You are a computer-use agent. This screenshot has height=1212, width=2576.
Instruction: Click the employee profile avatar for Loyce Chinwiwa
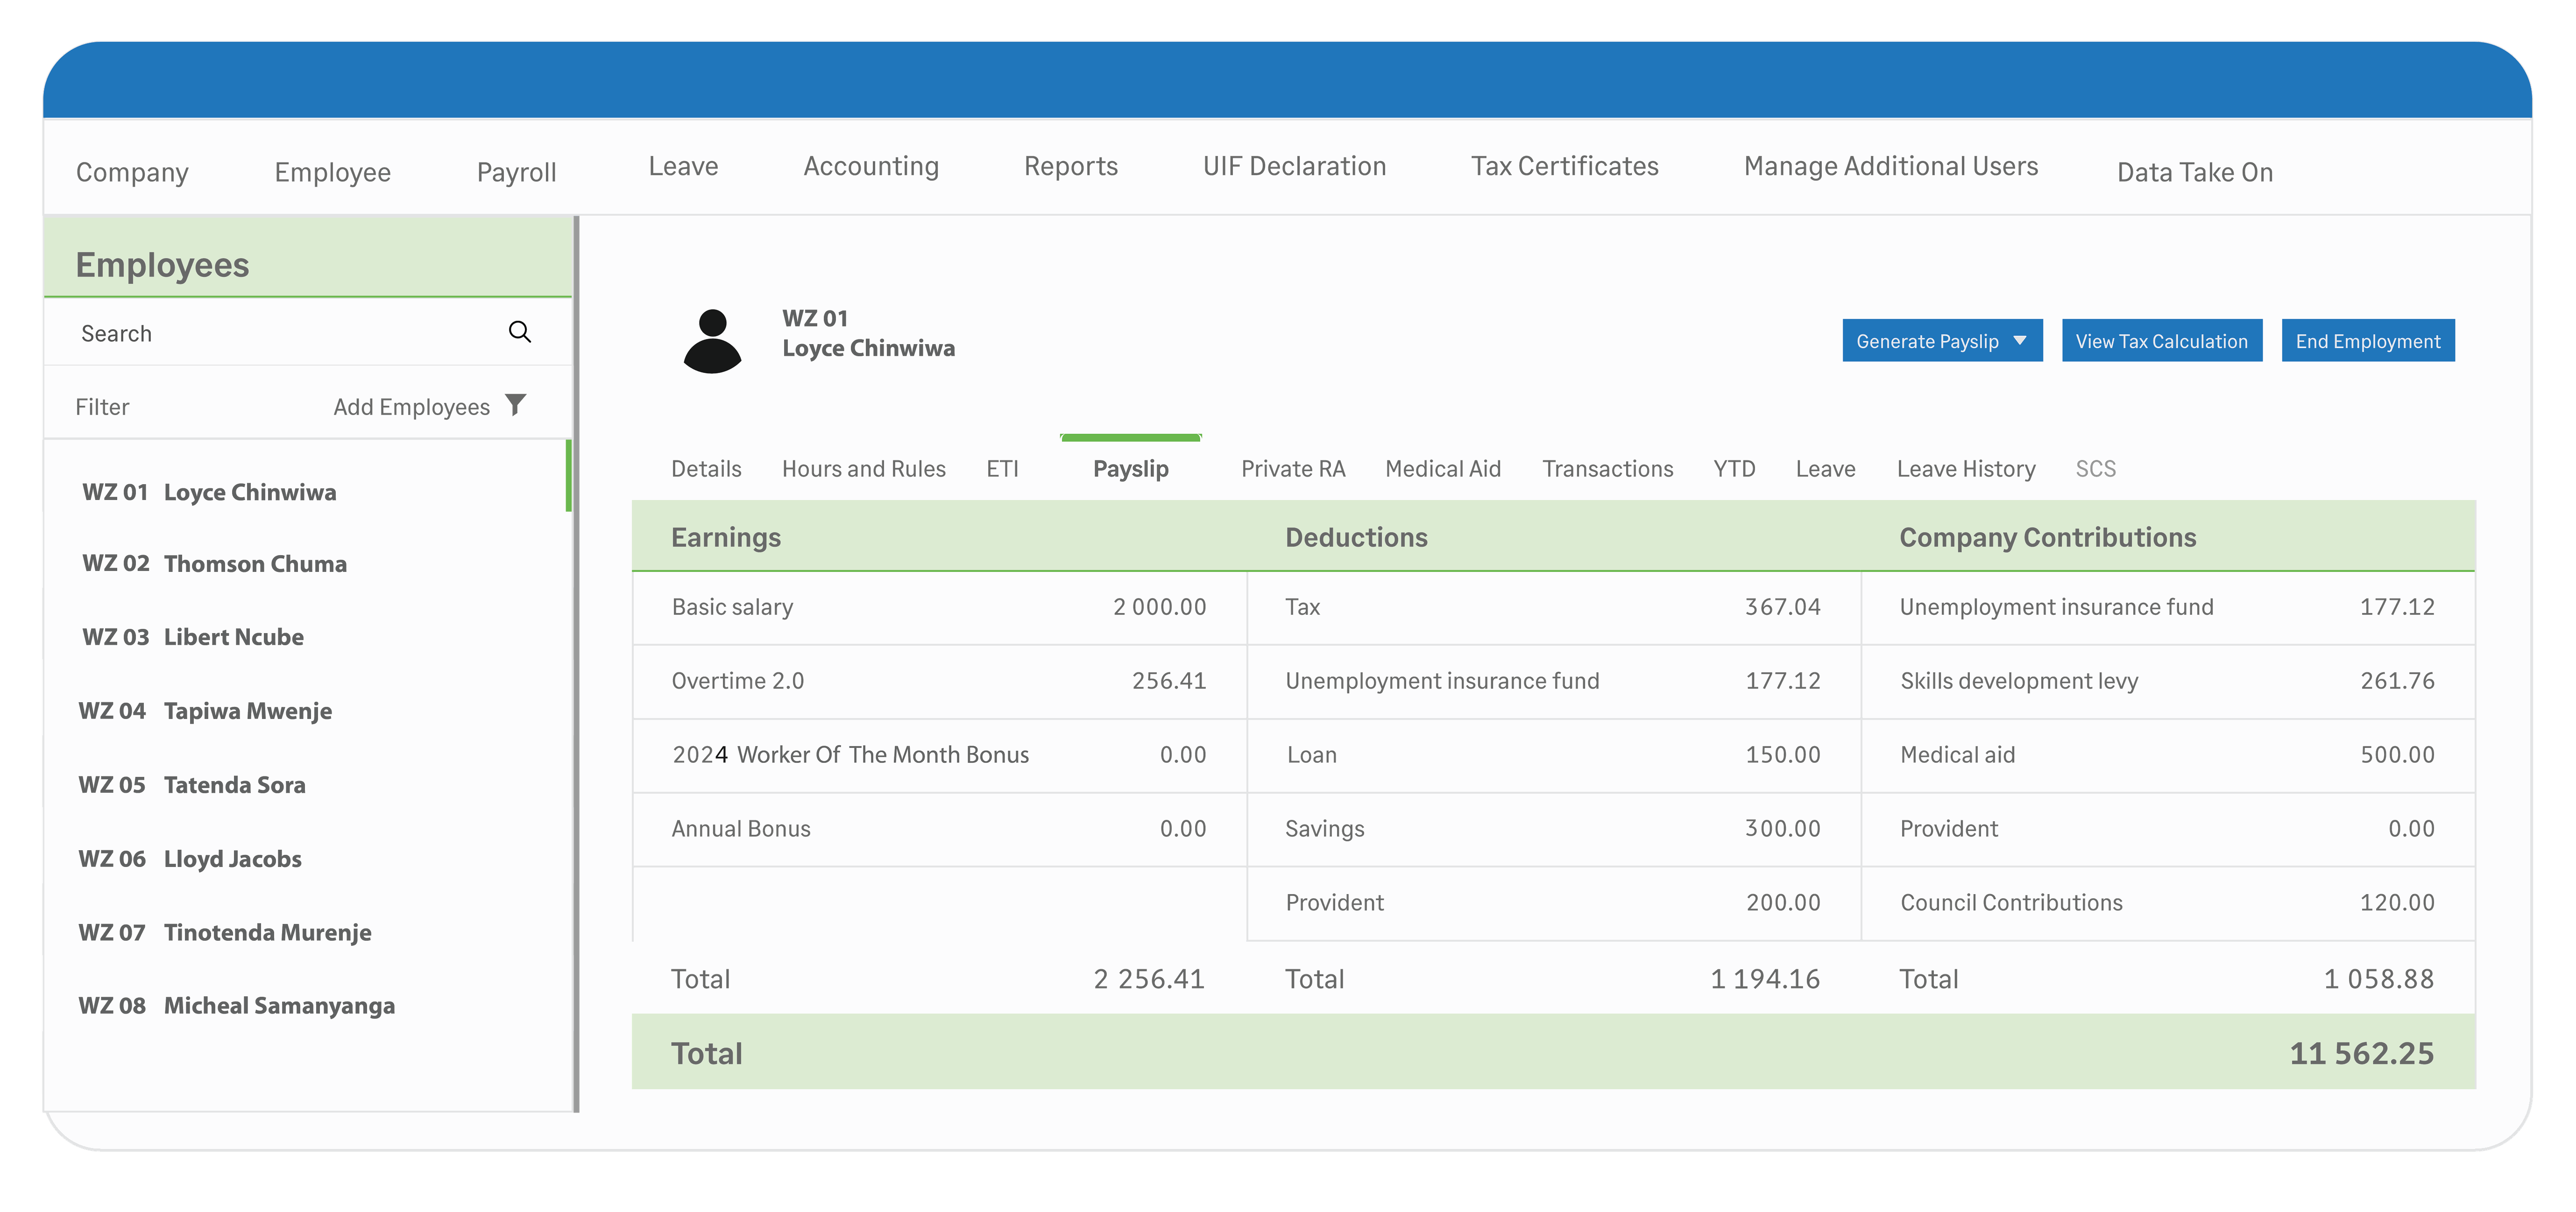coord(712,340)
